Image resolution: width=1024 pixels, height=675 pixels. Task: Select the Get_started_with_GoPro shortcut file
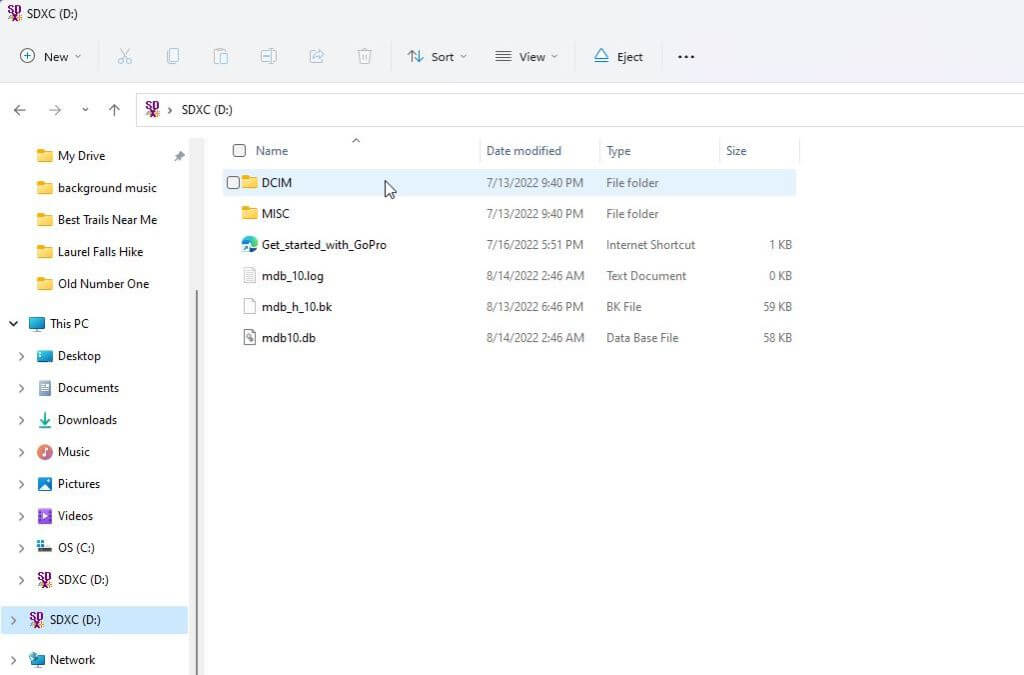pyautogui.click(x=323, y=245)
